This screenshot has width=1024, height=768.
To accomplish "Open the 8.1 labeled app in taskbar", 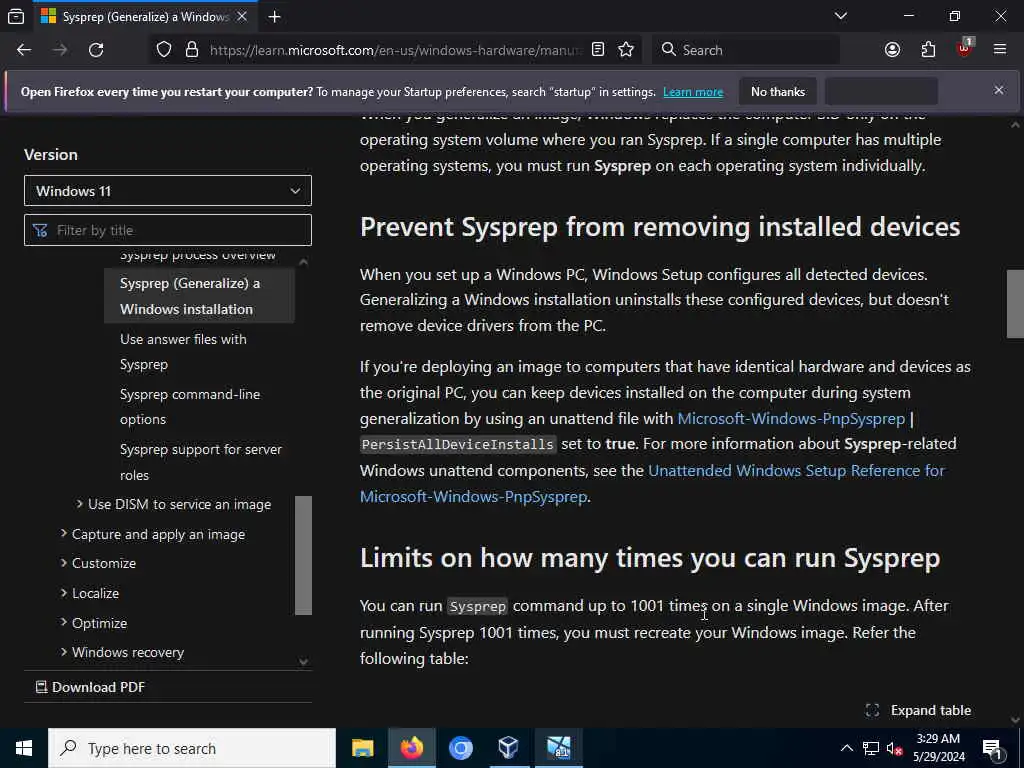I will [559, 748].
